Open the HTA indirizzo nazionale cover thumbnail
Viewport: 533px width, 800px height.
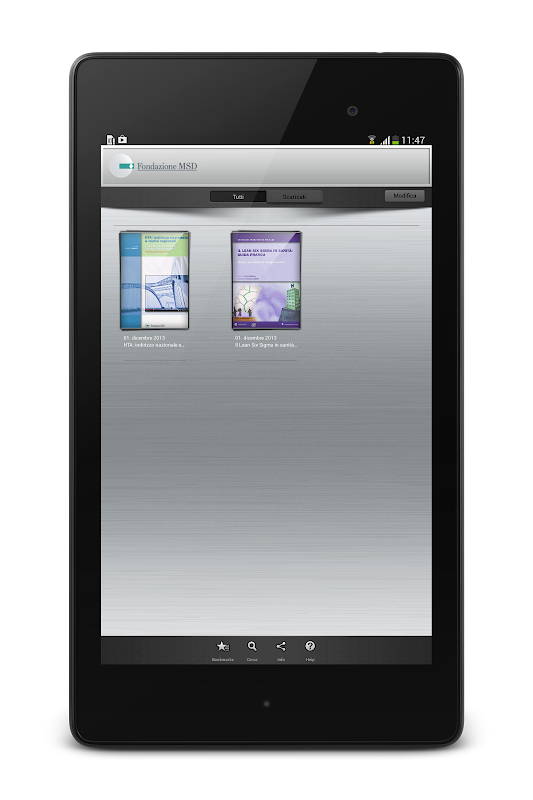click(155, 280)
